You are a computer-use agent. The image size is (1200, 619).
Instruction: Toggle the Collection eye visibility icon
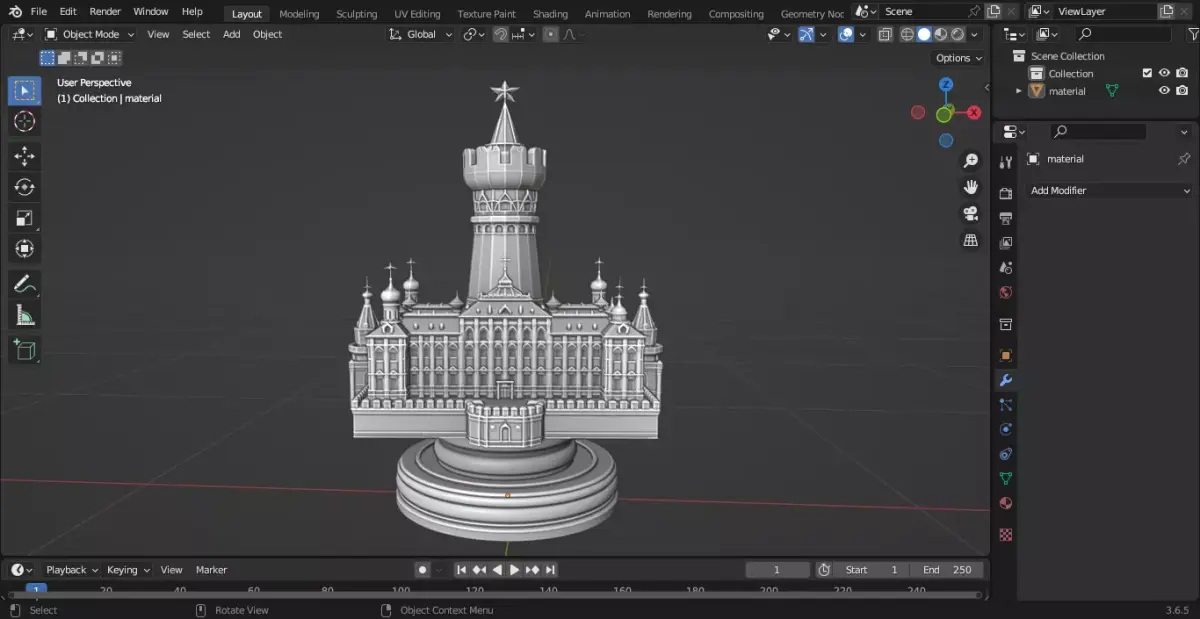coord(1164,73)
